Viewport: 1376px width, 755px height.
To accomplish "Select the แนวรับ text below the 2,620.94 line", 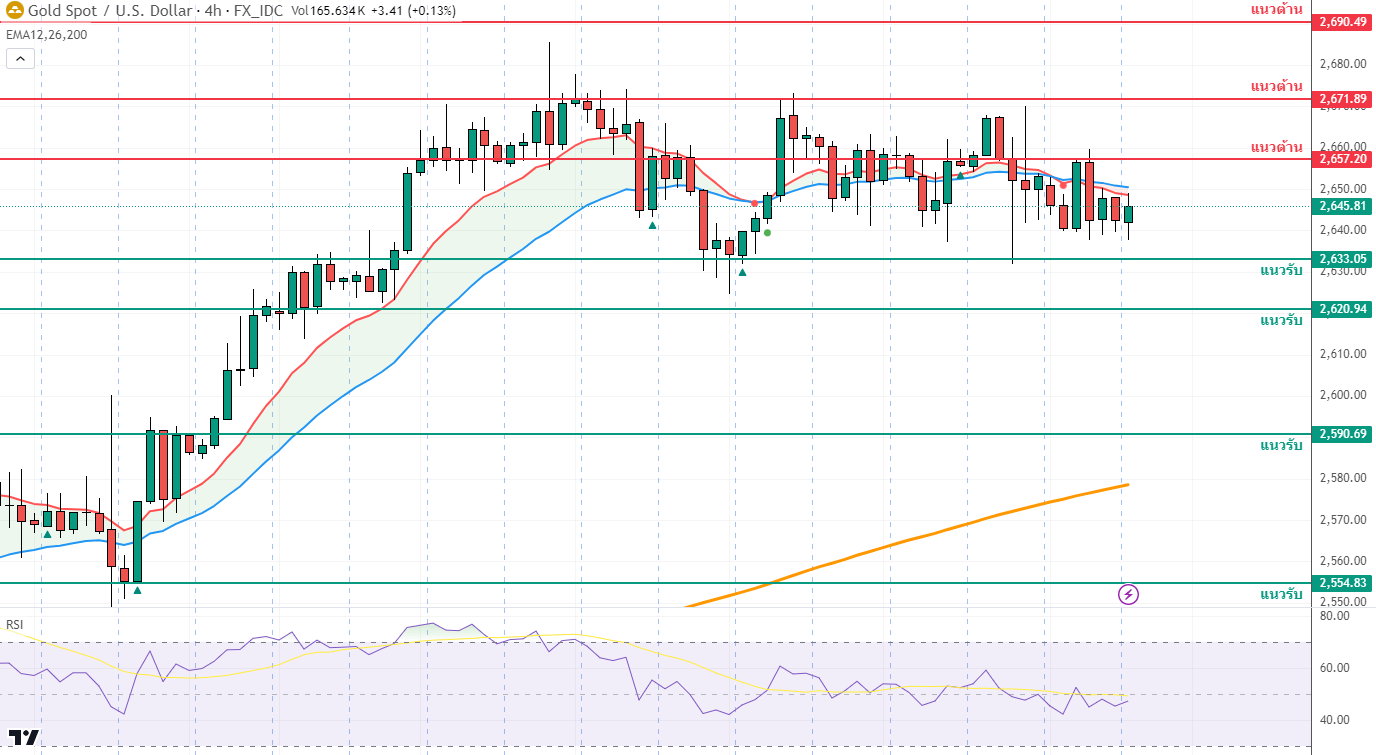I will tap(1281, 321).
